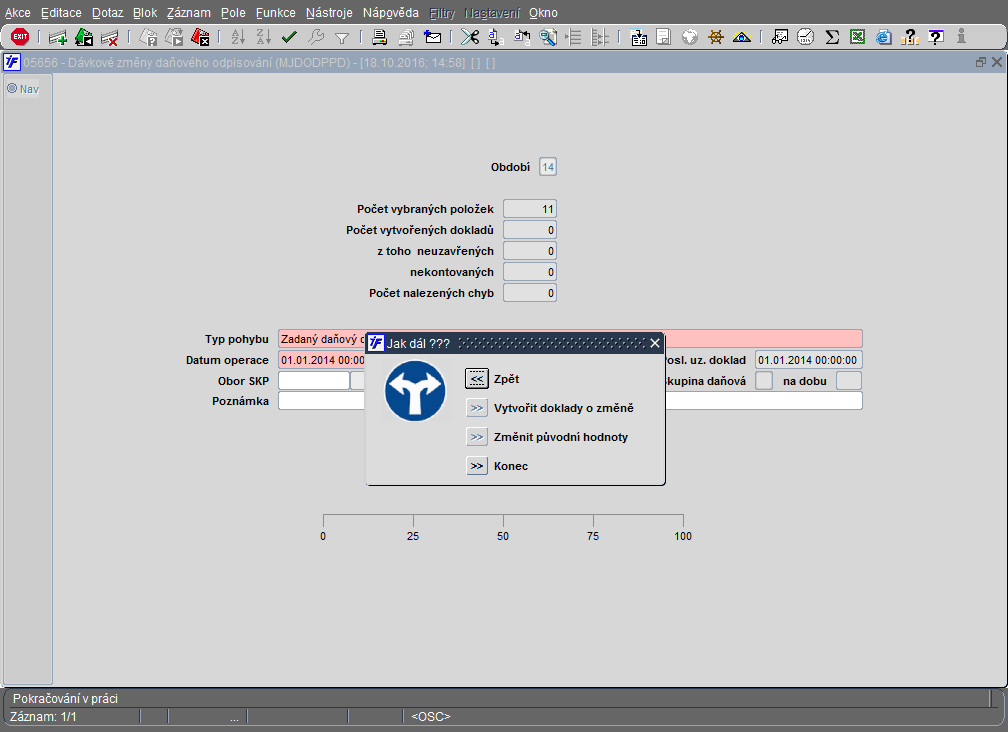Image resolution: width=1008 pixels, height=732 pixels.
Task: Click the insert new record icon
Action: coord(58,37)
